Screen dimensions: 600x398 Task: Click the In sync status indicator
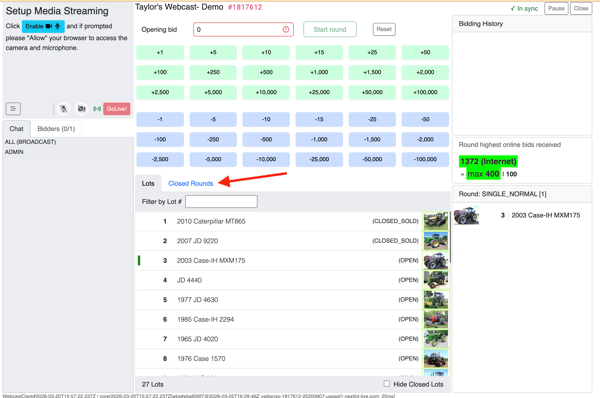(524, 8)
